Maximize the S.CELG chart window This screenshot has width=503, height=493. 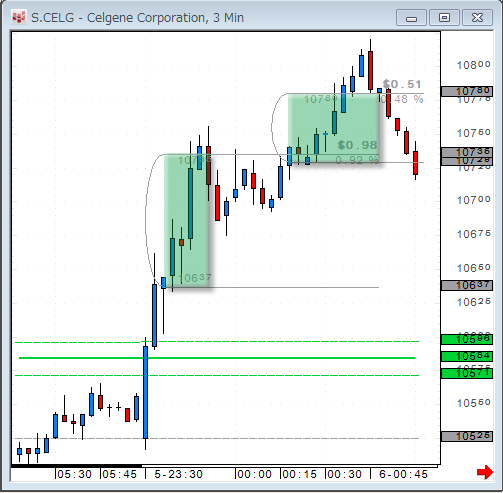[x=444, y=18]
